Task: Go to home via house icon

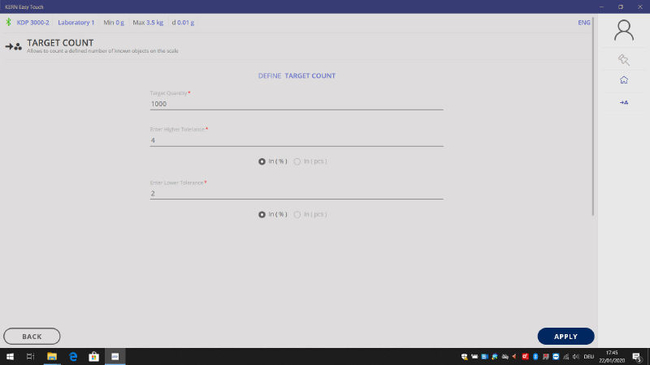Action: [623, 80]
